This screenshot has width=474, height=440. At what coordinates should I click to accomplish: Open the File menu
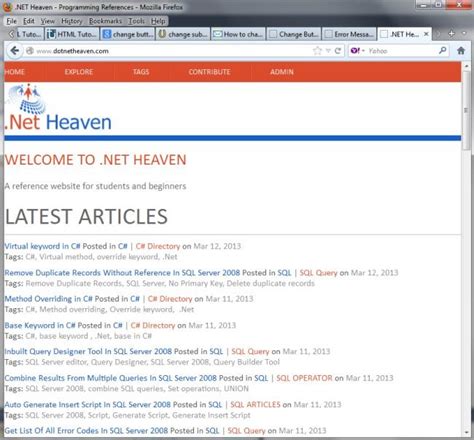click(11, 21)
